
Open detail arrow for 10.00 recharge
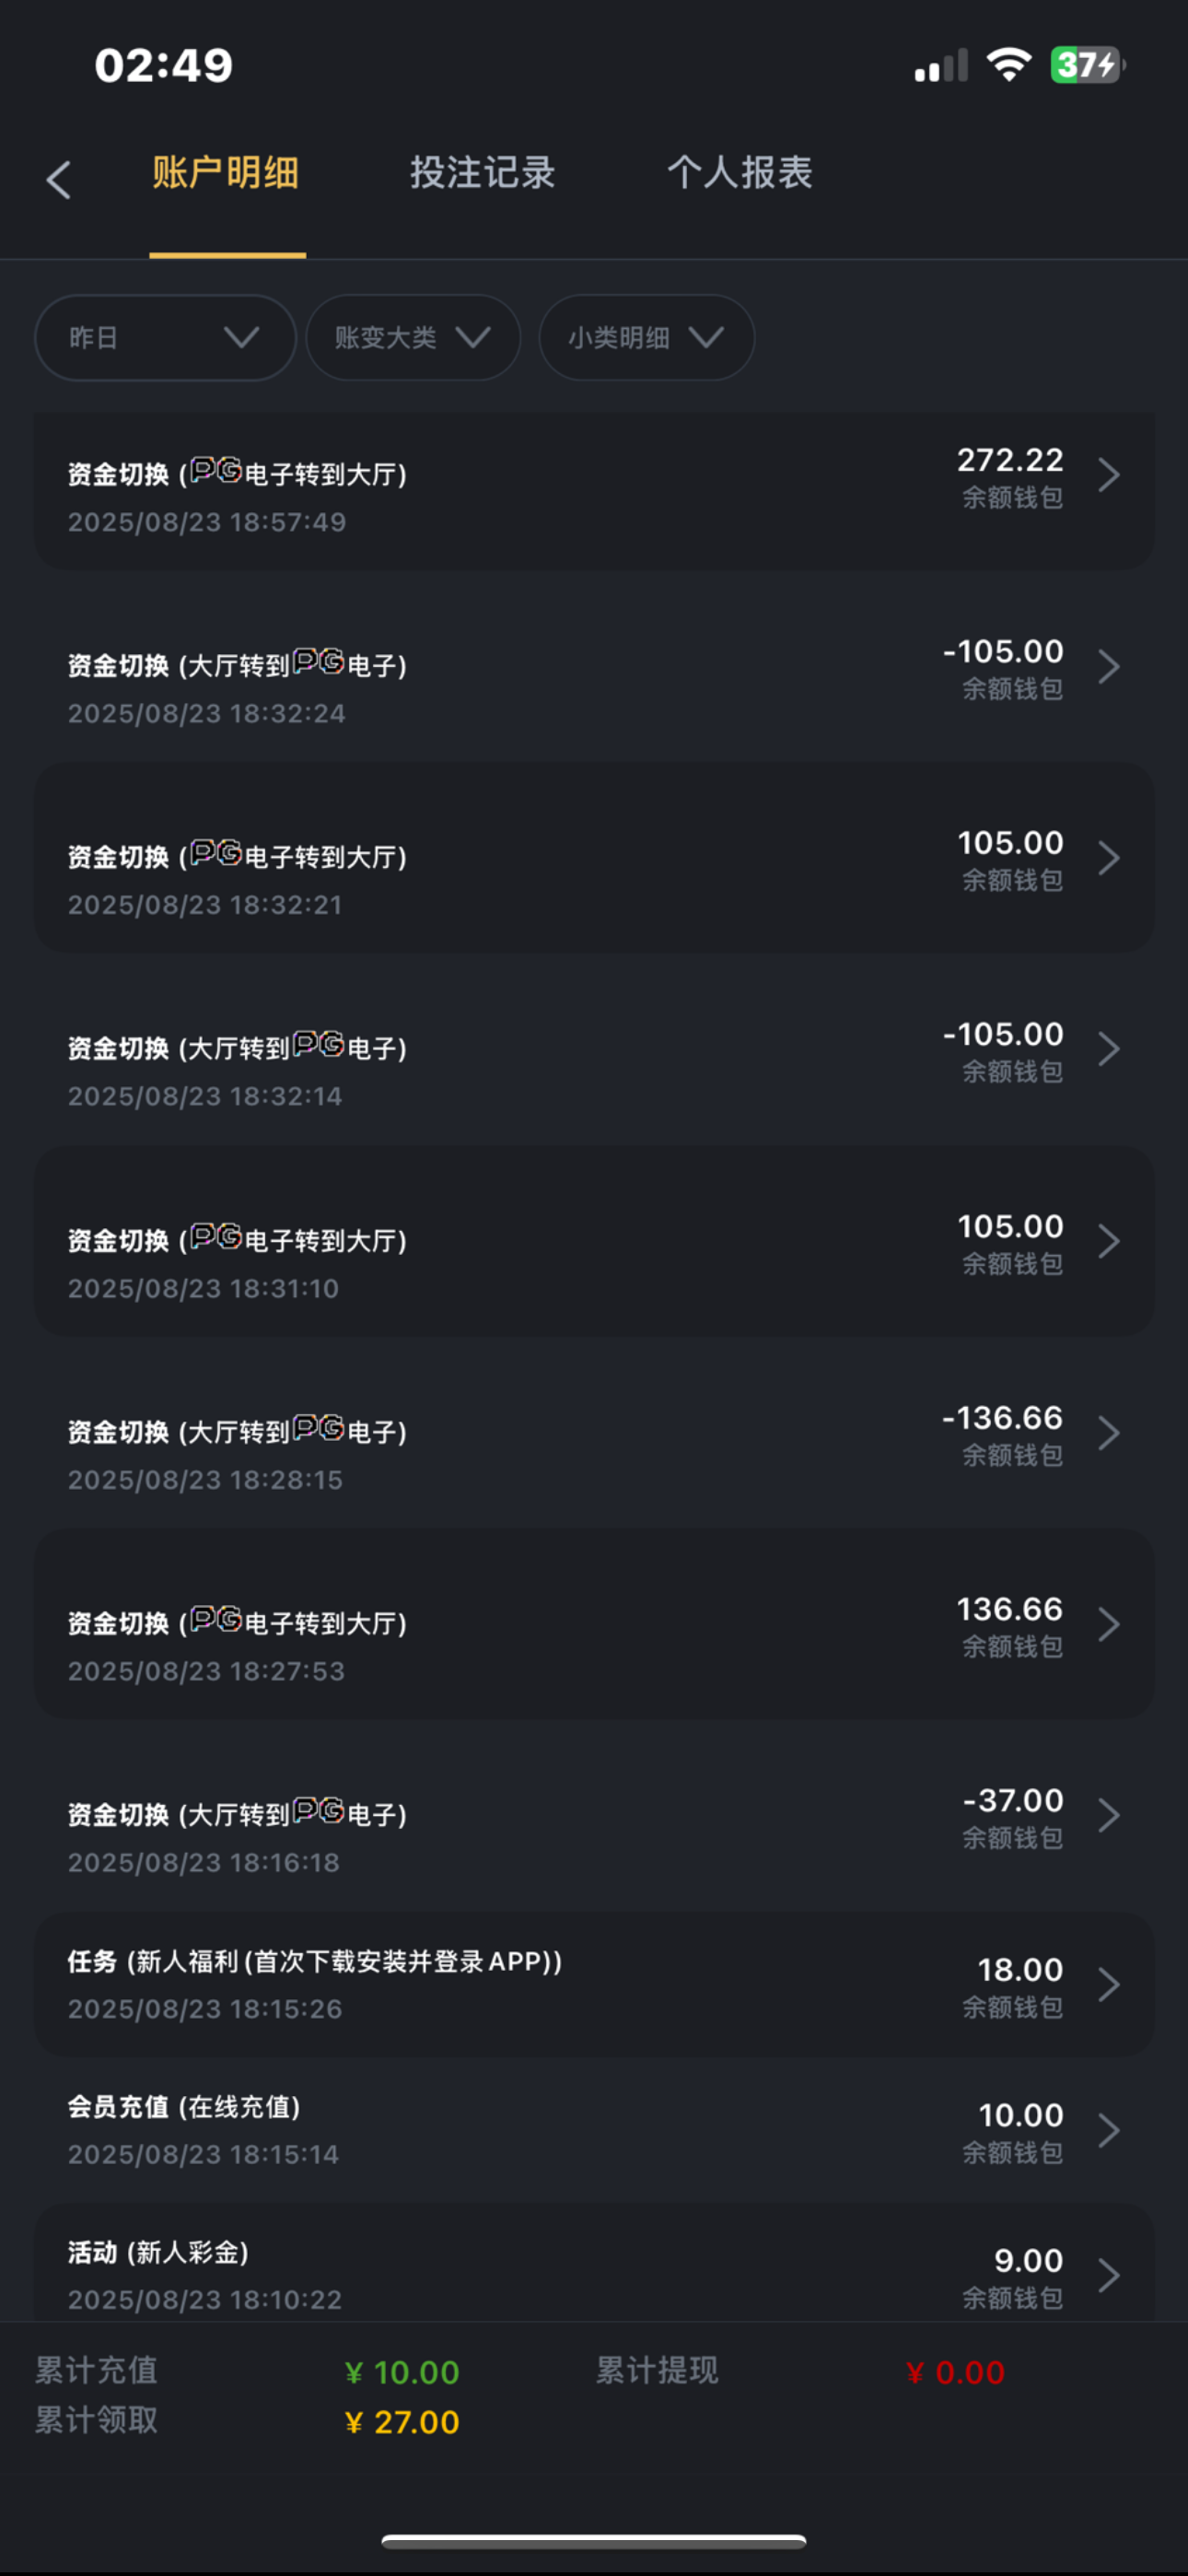point(1108,2130)
